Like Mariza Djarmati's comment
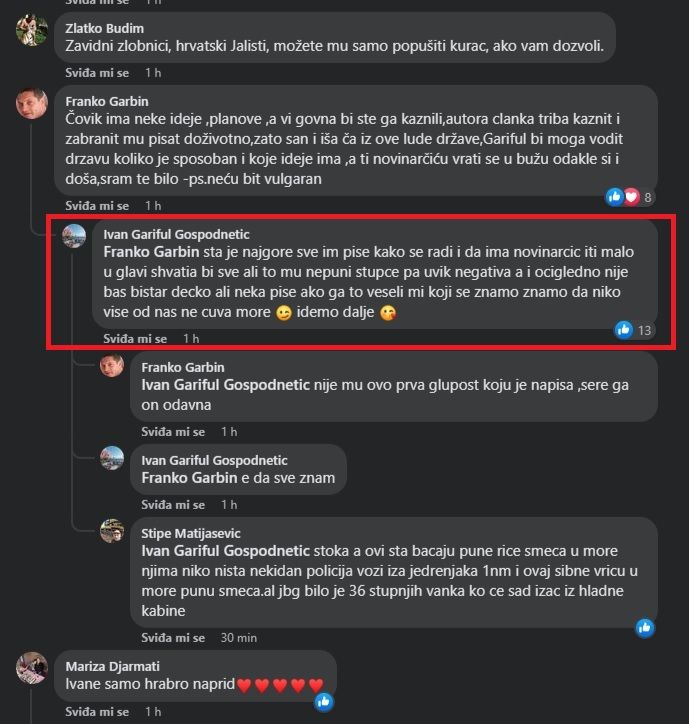 tap(97, 712)
